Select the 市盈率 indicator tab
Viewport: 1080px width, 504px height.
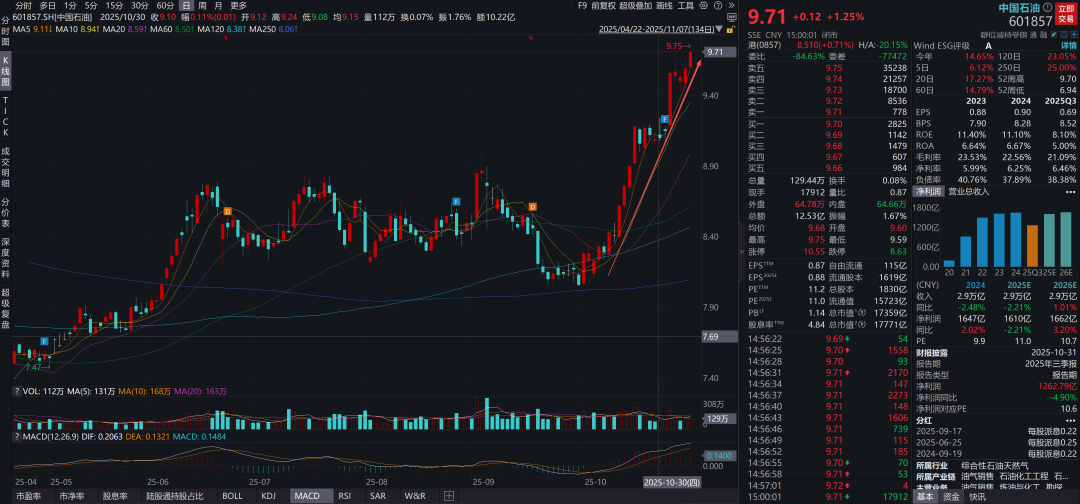28,496
